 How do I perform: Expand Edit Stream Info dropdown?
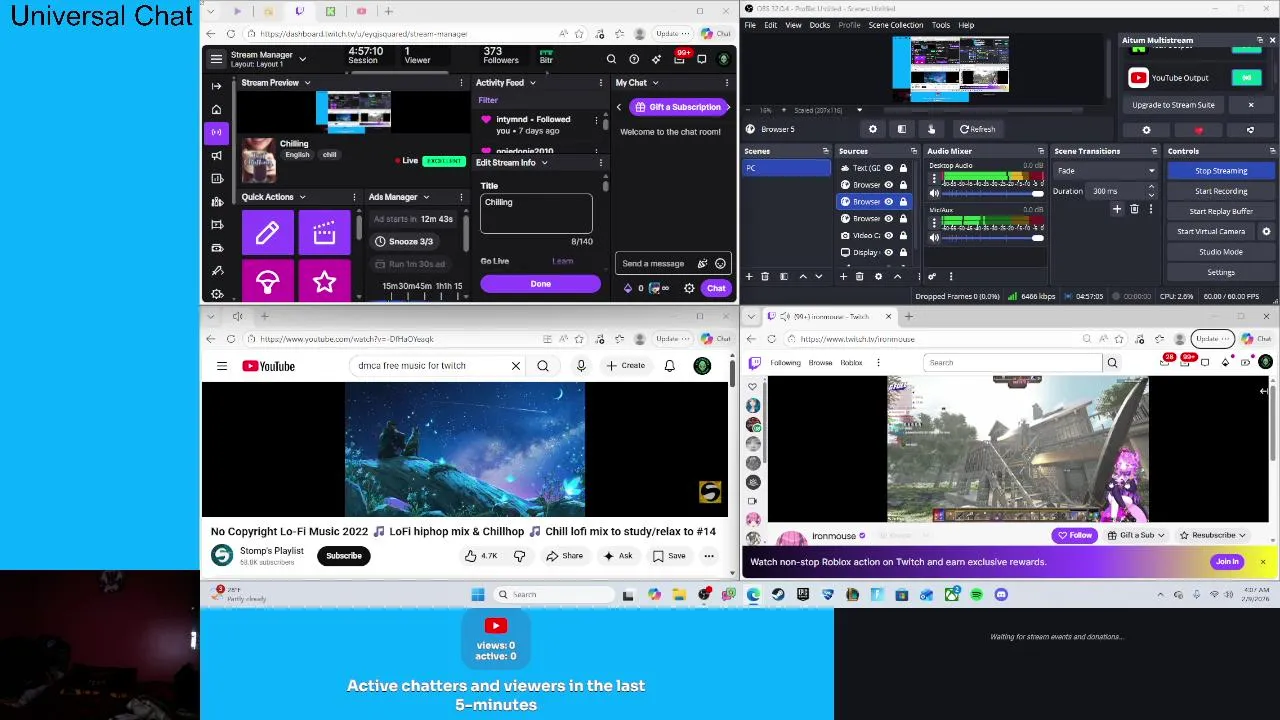[544, 163]
